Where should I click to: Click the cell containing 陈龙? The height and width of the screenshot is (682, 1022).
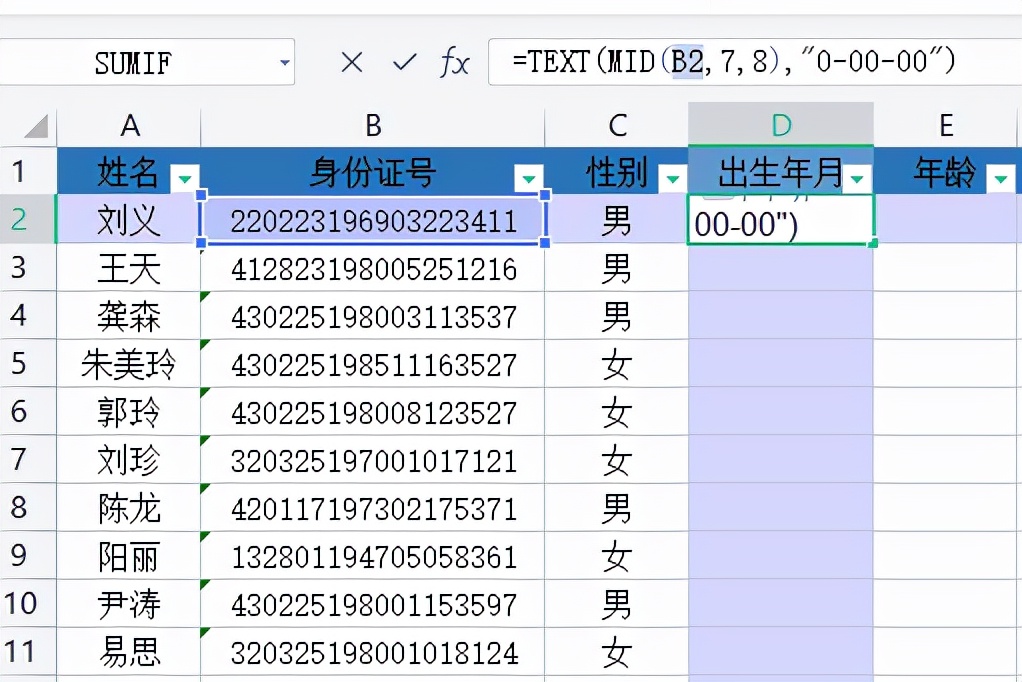pyautogui.click(x=129, y=507)
